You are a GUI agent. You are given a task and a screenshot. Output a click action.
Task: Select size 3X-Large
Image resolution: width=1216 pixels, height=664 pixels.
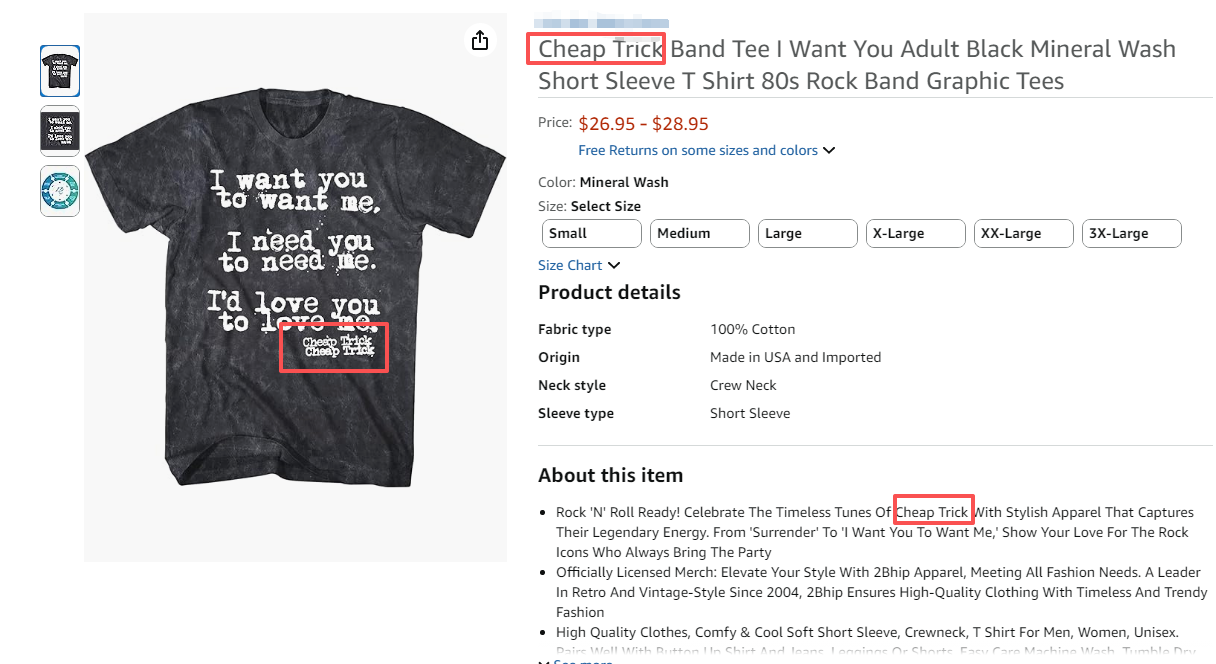click(1131, 234)
